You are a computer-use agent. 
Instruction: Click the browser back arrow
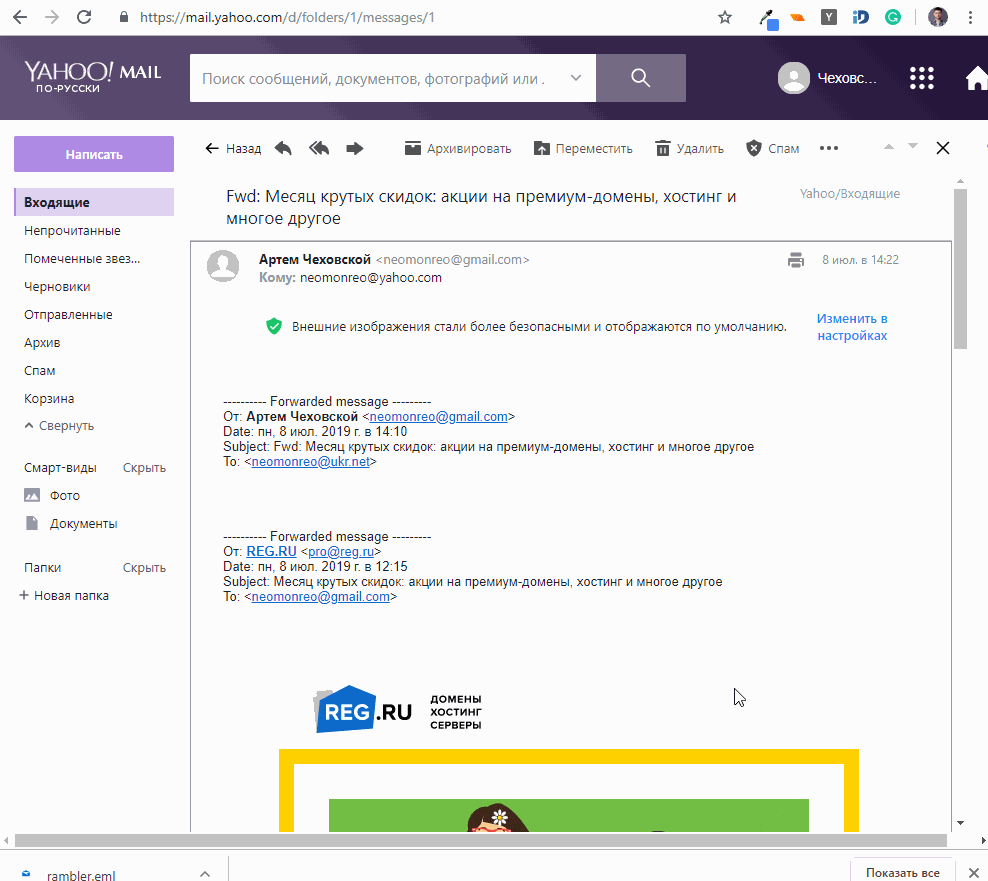click(x=20, y=17)
